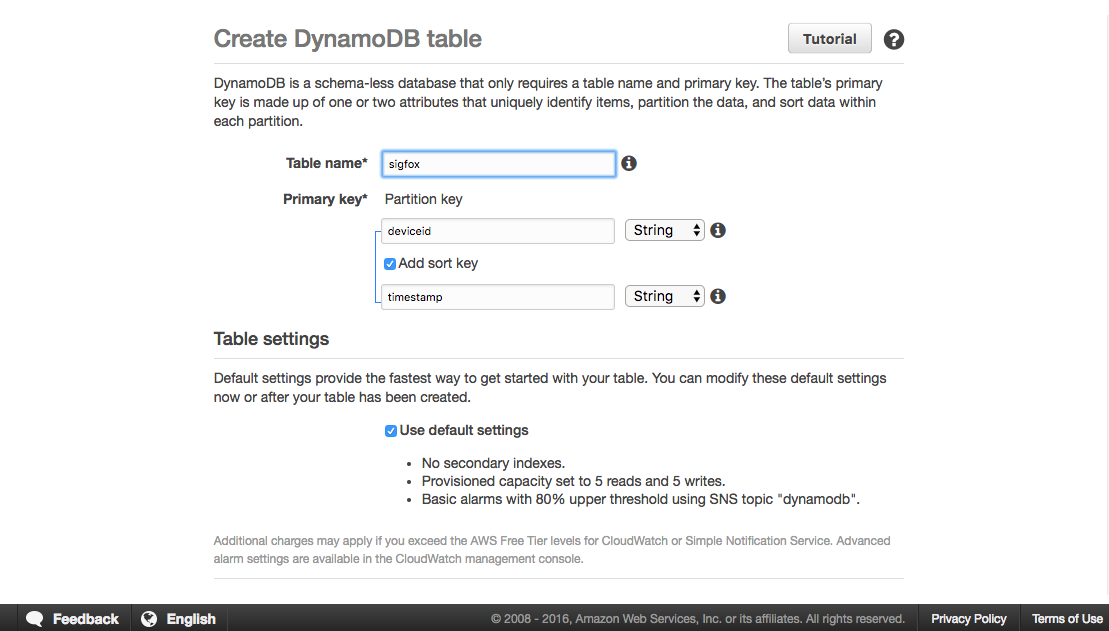Click 'No secondary indexes.' bullet text
Screen dimensions: 1109x631
493,463
